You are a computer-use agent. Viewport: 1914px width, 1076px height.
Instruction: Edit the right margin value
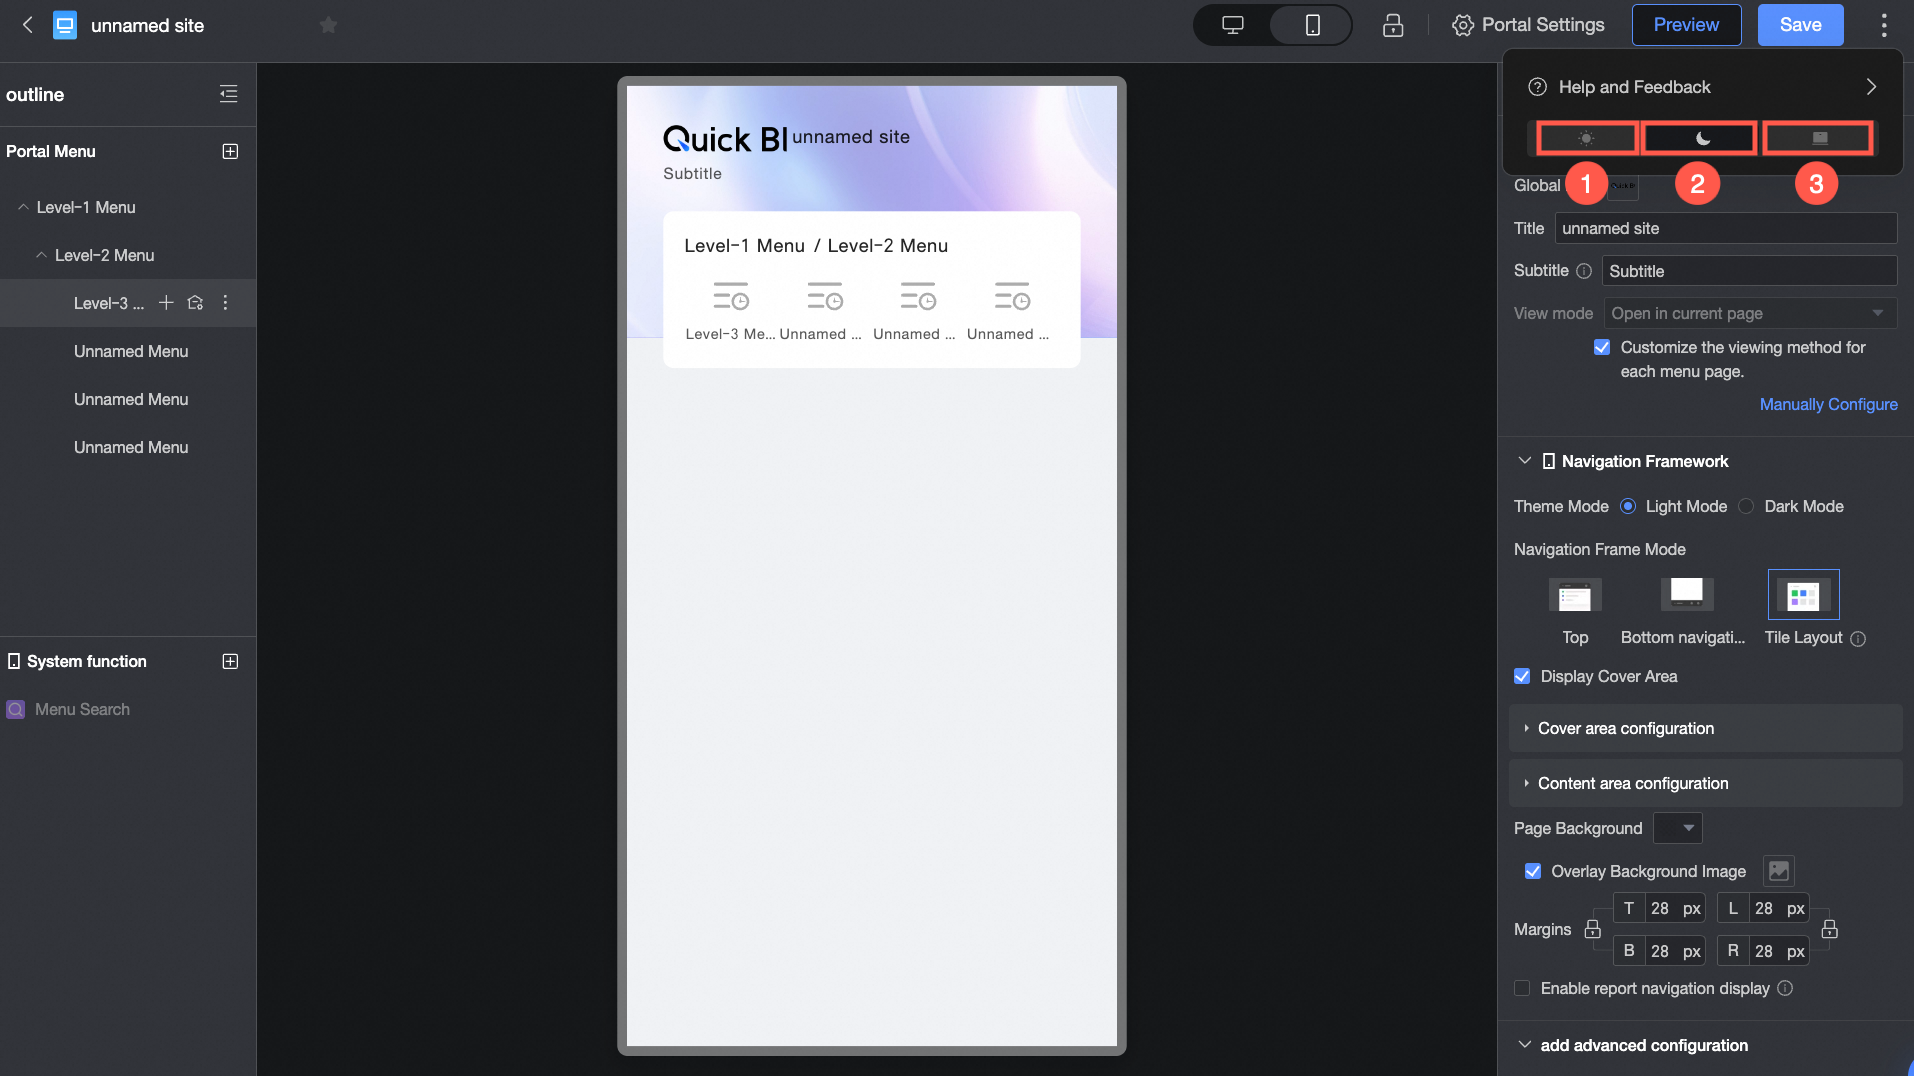tap(1763, 951)
